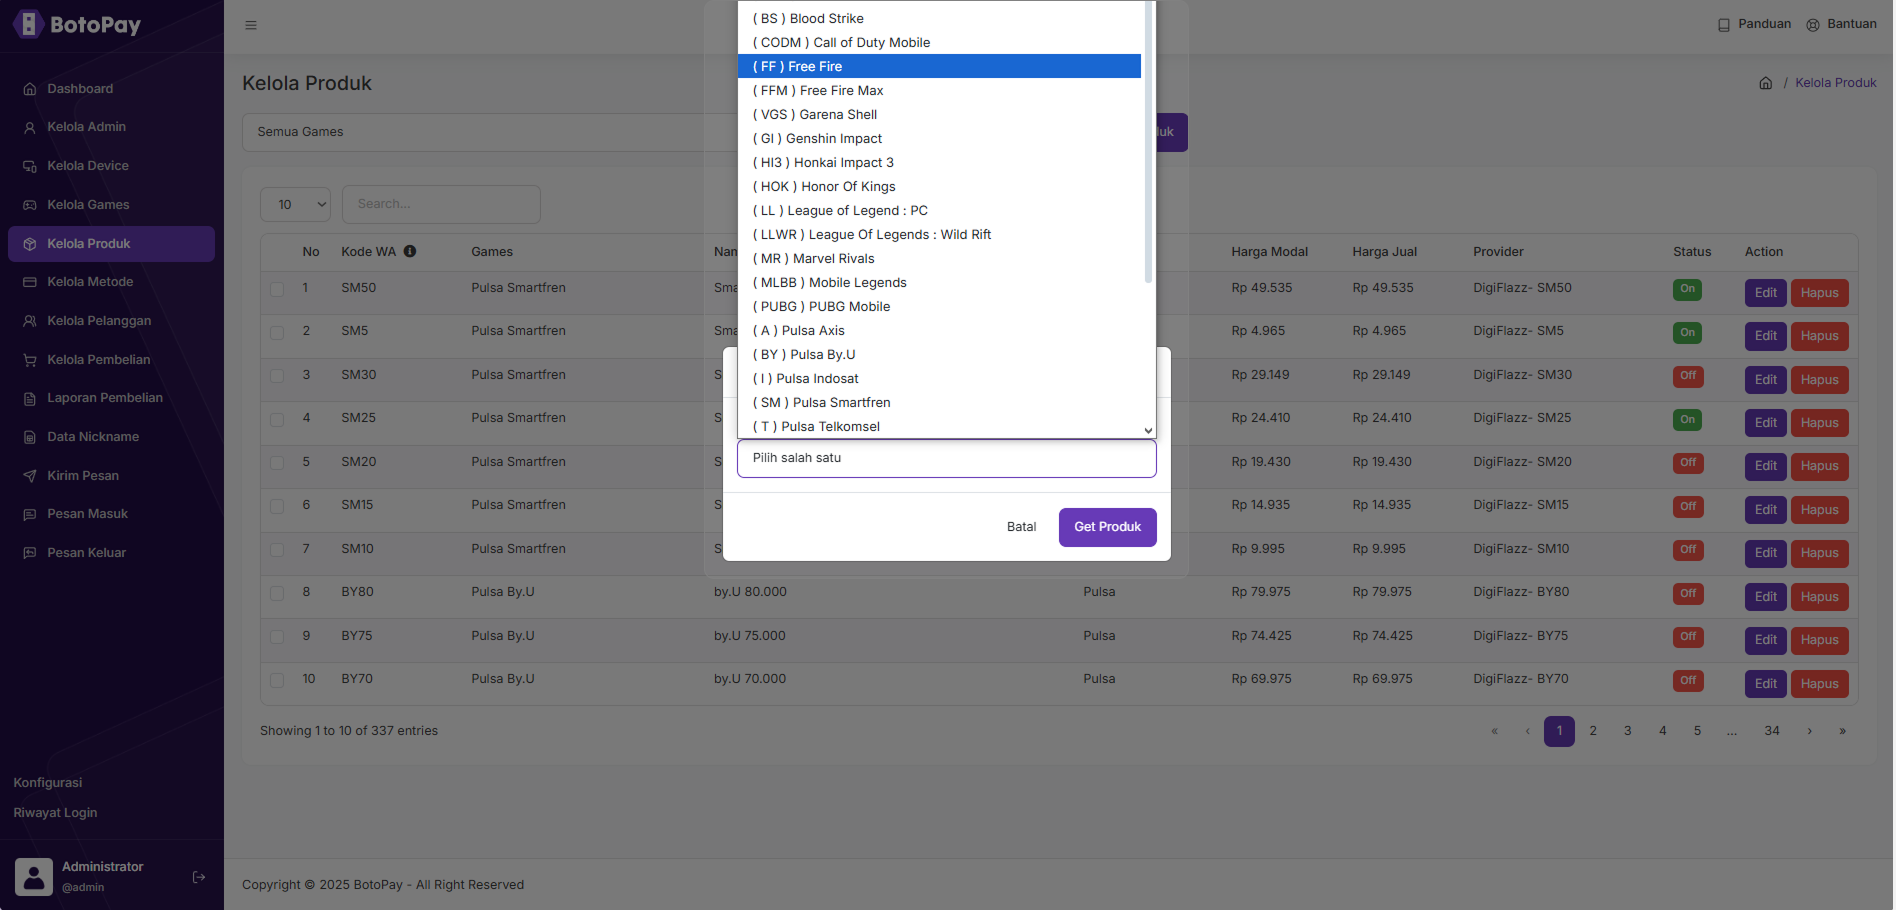Click the BotoPay logo icon

(28, 24)
